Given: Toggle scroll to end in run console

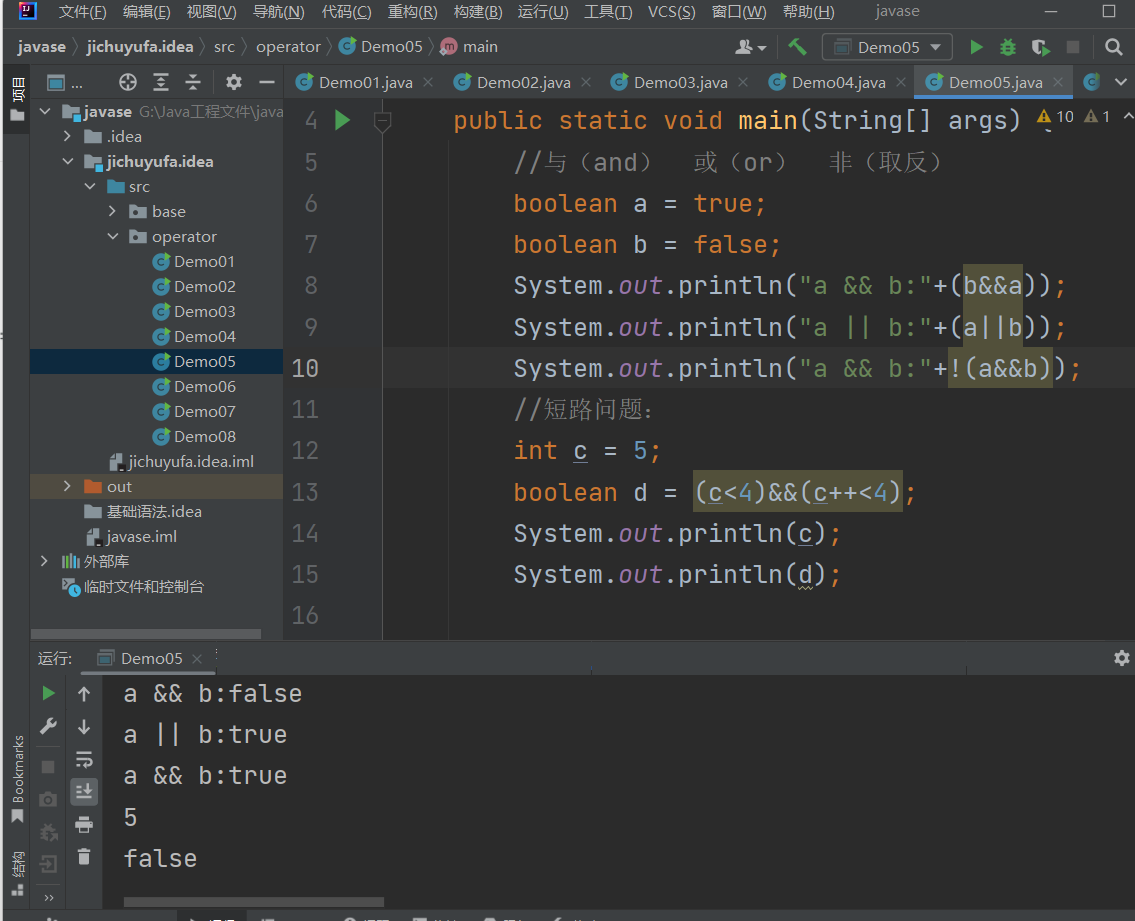Looking at the screenshot, I should click(84, 792).
